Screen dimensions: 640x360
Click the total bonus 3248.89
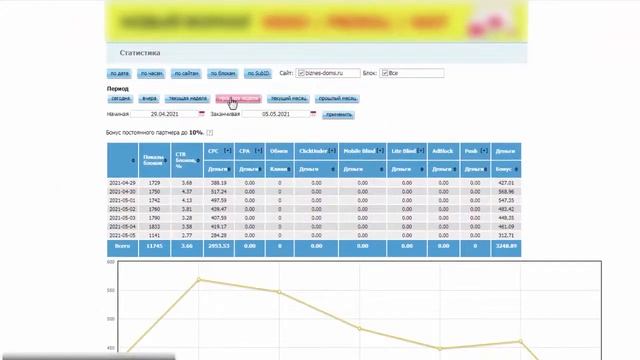click(x=506, y=246)
